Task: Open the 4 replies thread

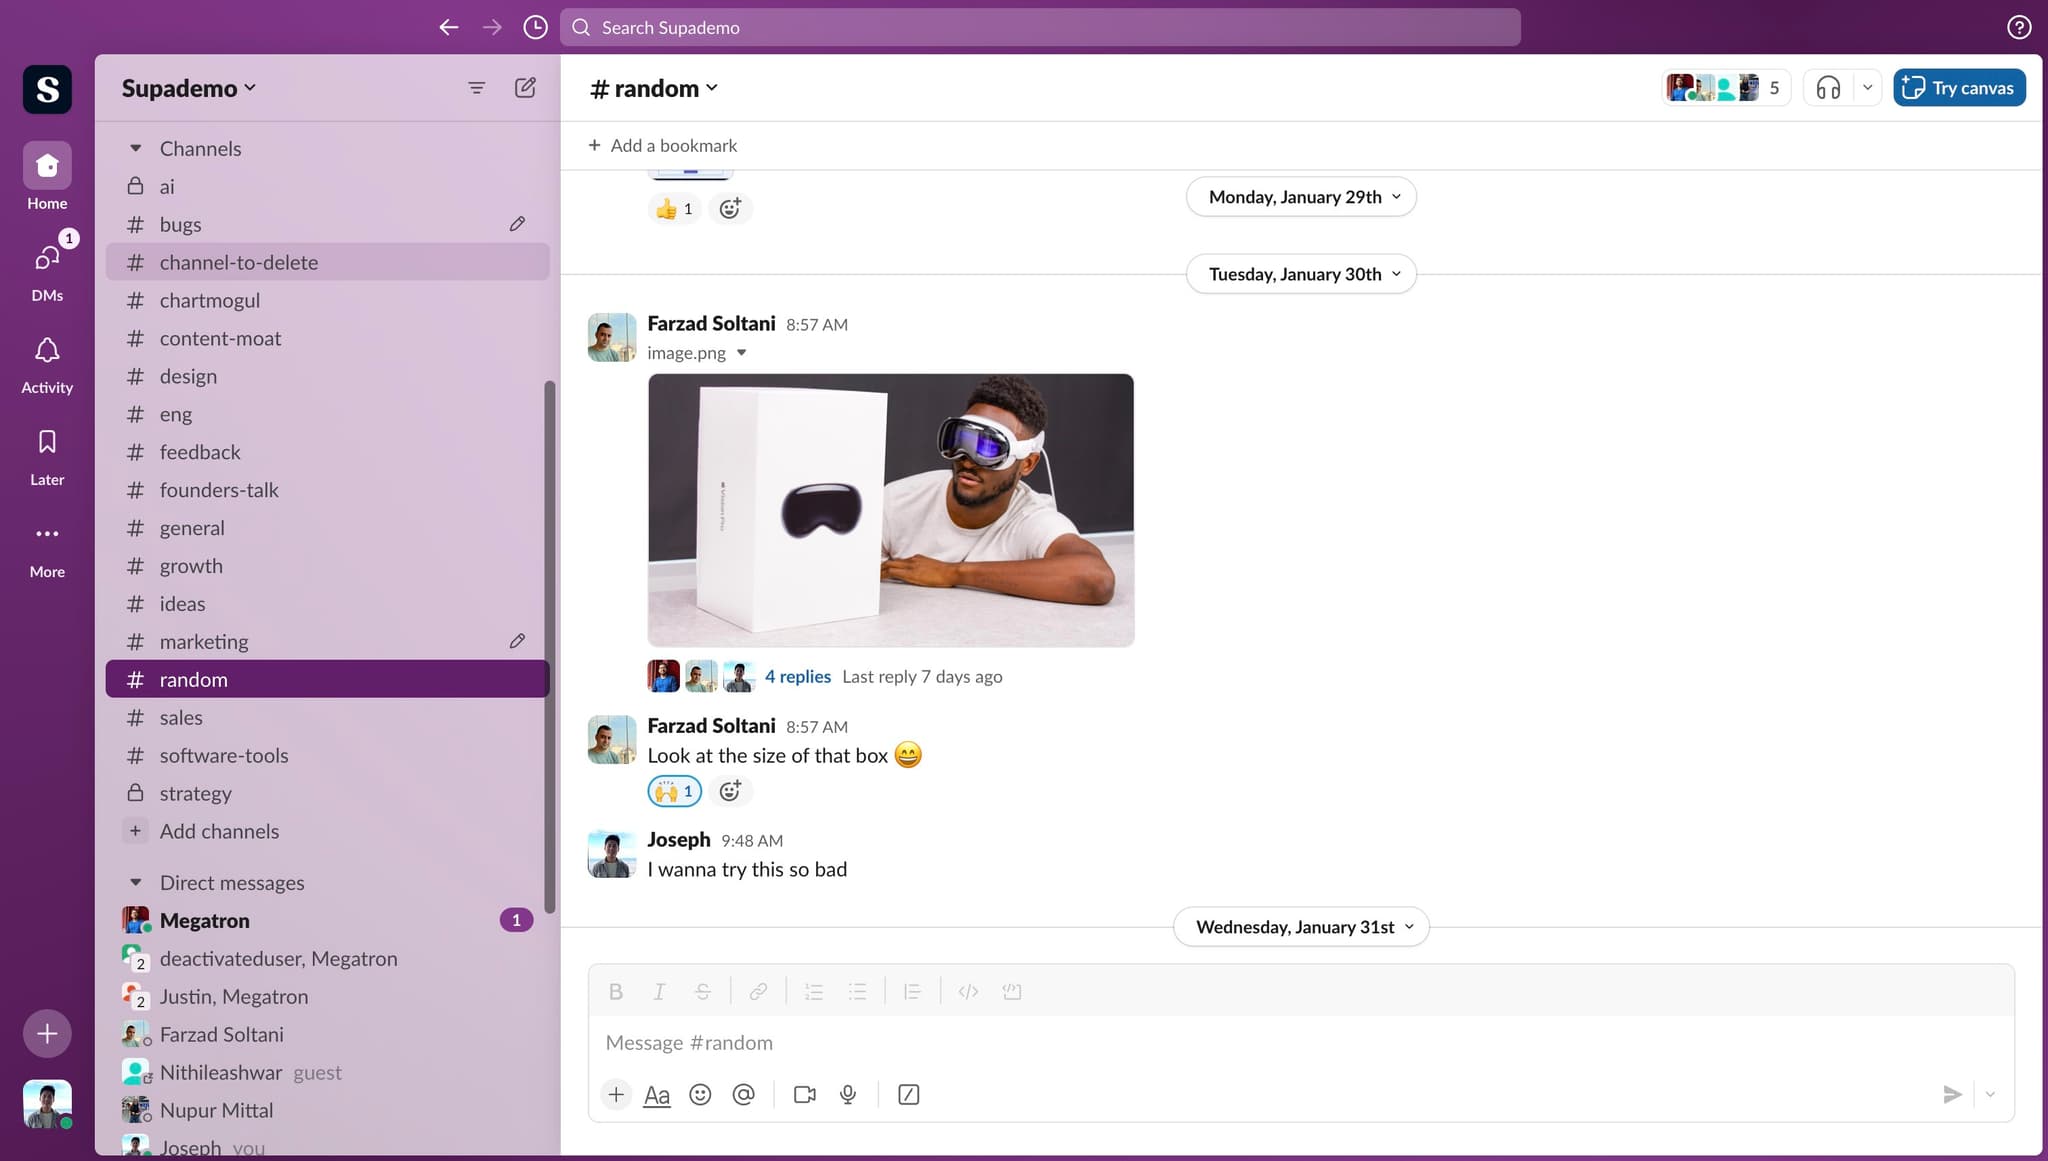Action: [x=797, y=676]
